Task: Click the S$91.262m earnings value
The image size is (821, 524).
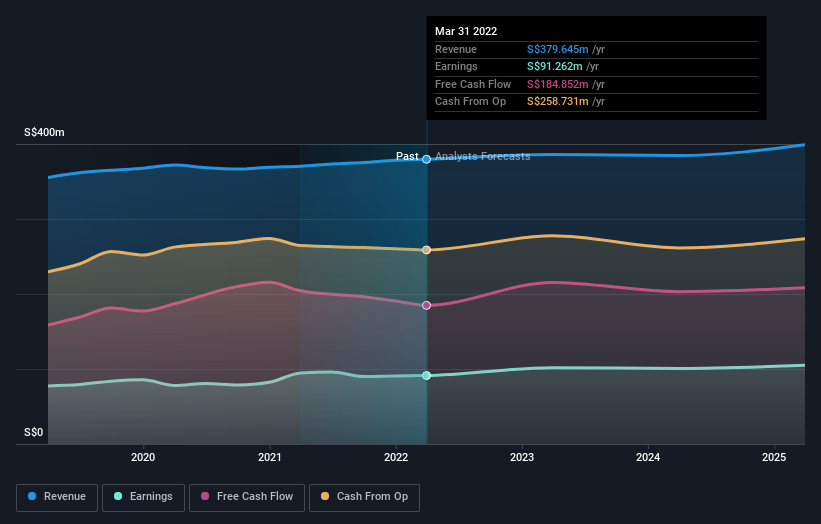Action: [x=554, y=66]
